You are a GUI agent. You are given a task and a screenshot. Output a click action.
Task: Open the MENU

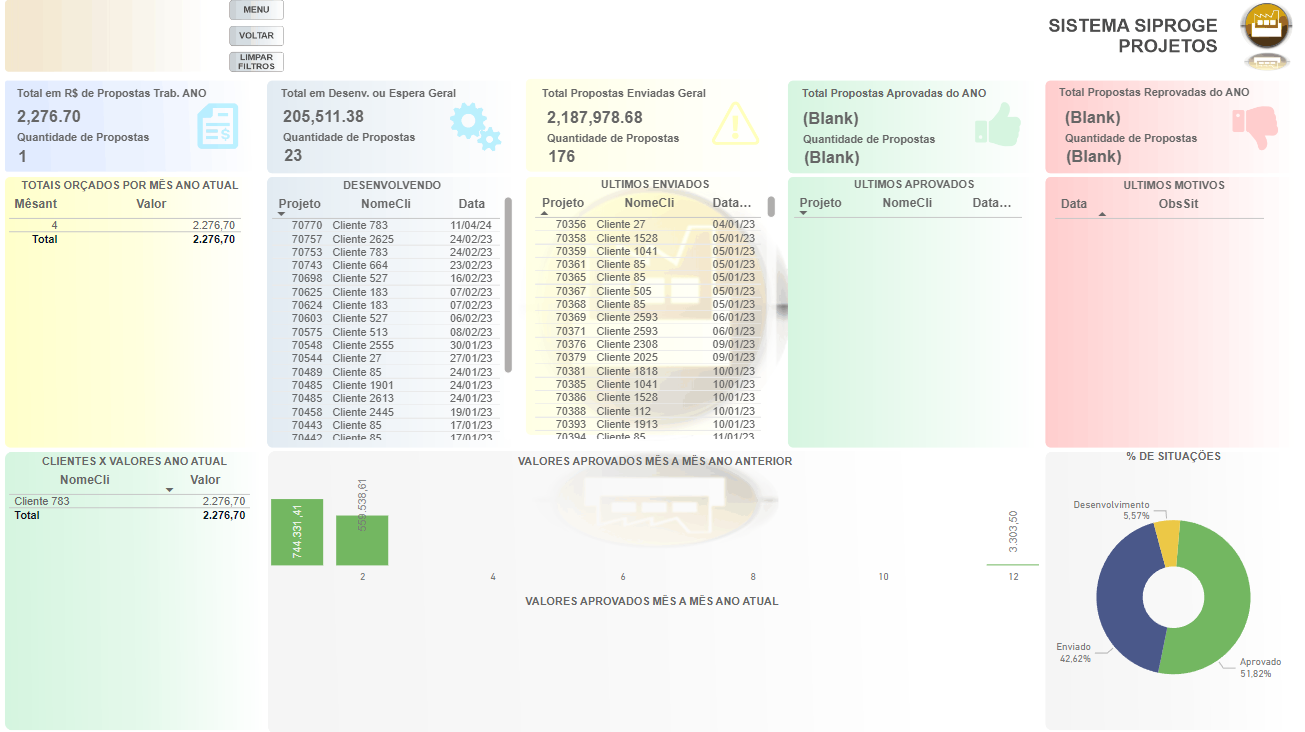click(x=255, y=9)
